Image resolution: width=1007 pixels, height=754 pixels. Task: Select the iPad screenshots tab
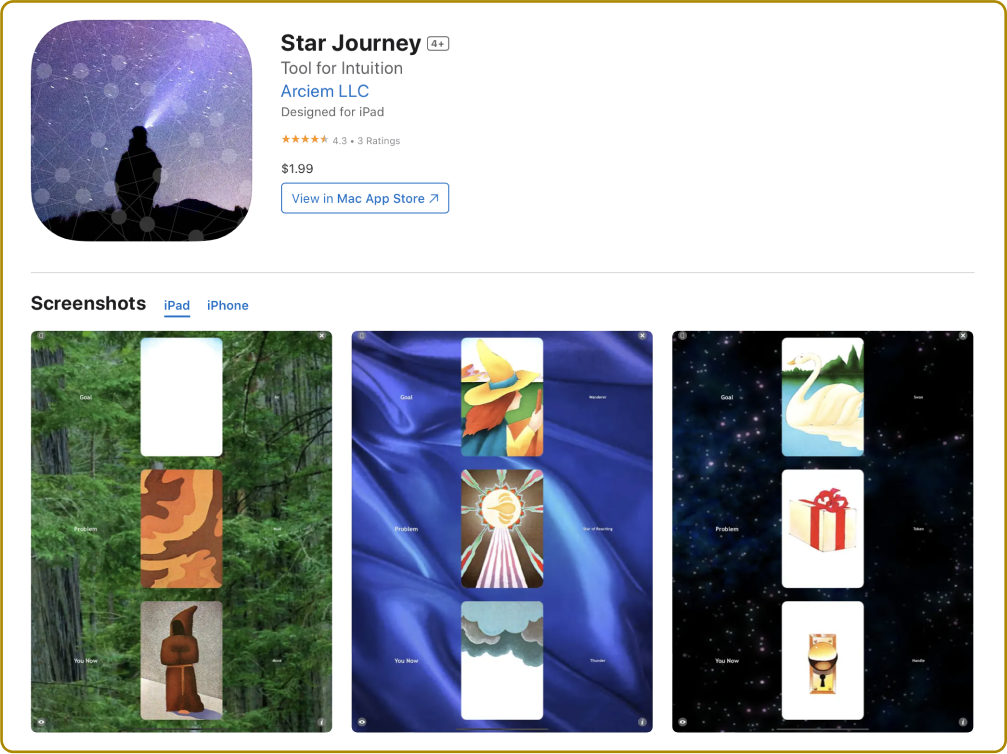(x=177, y=305)
